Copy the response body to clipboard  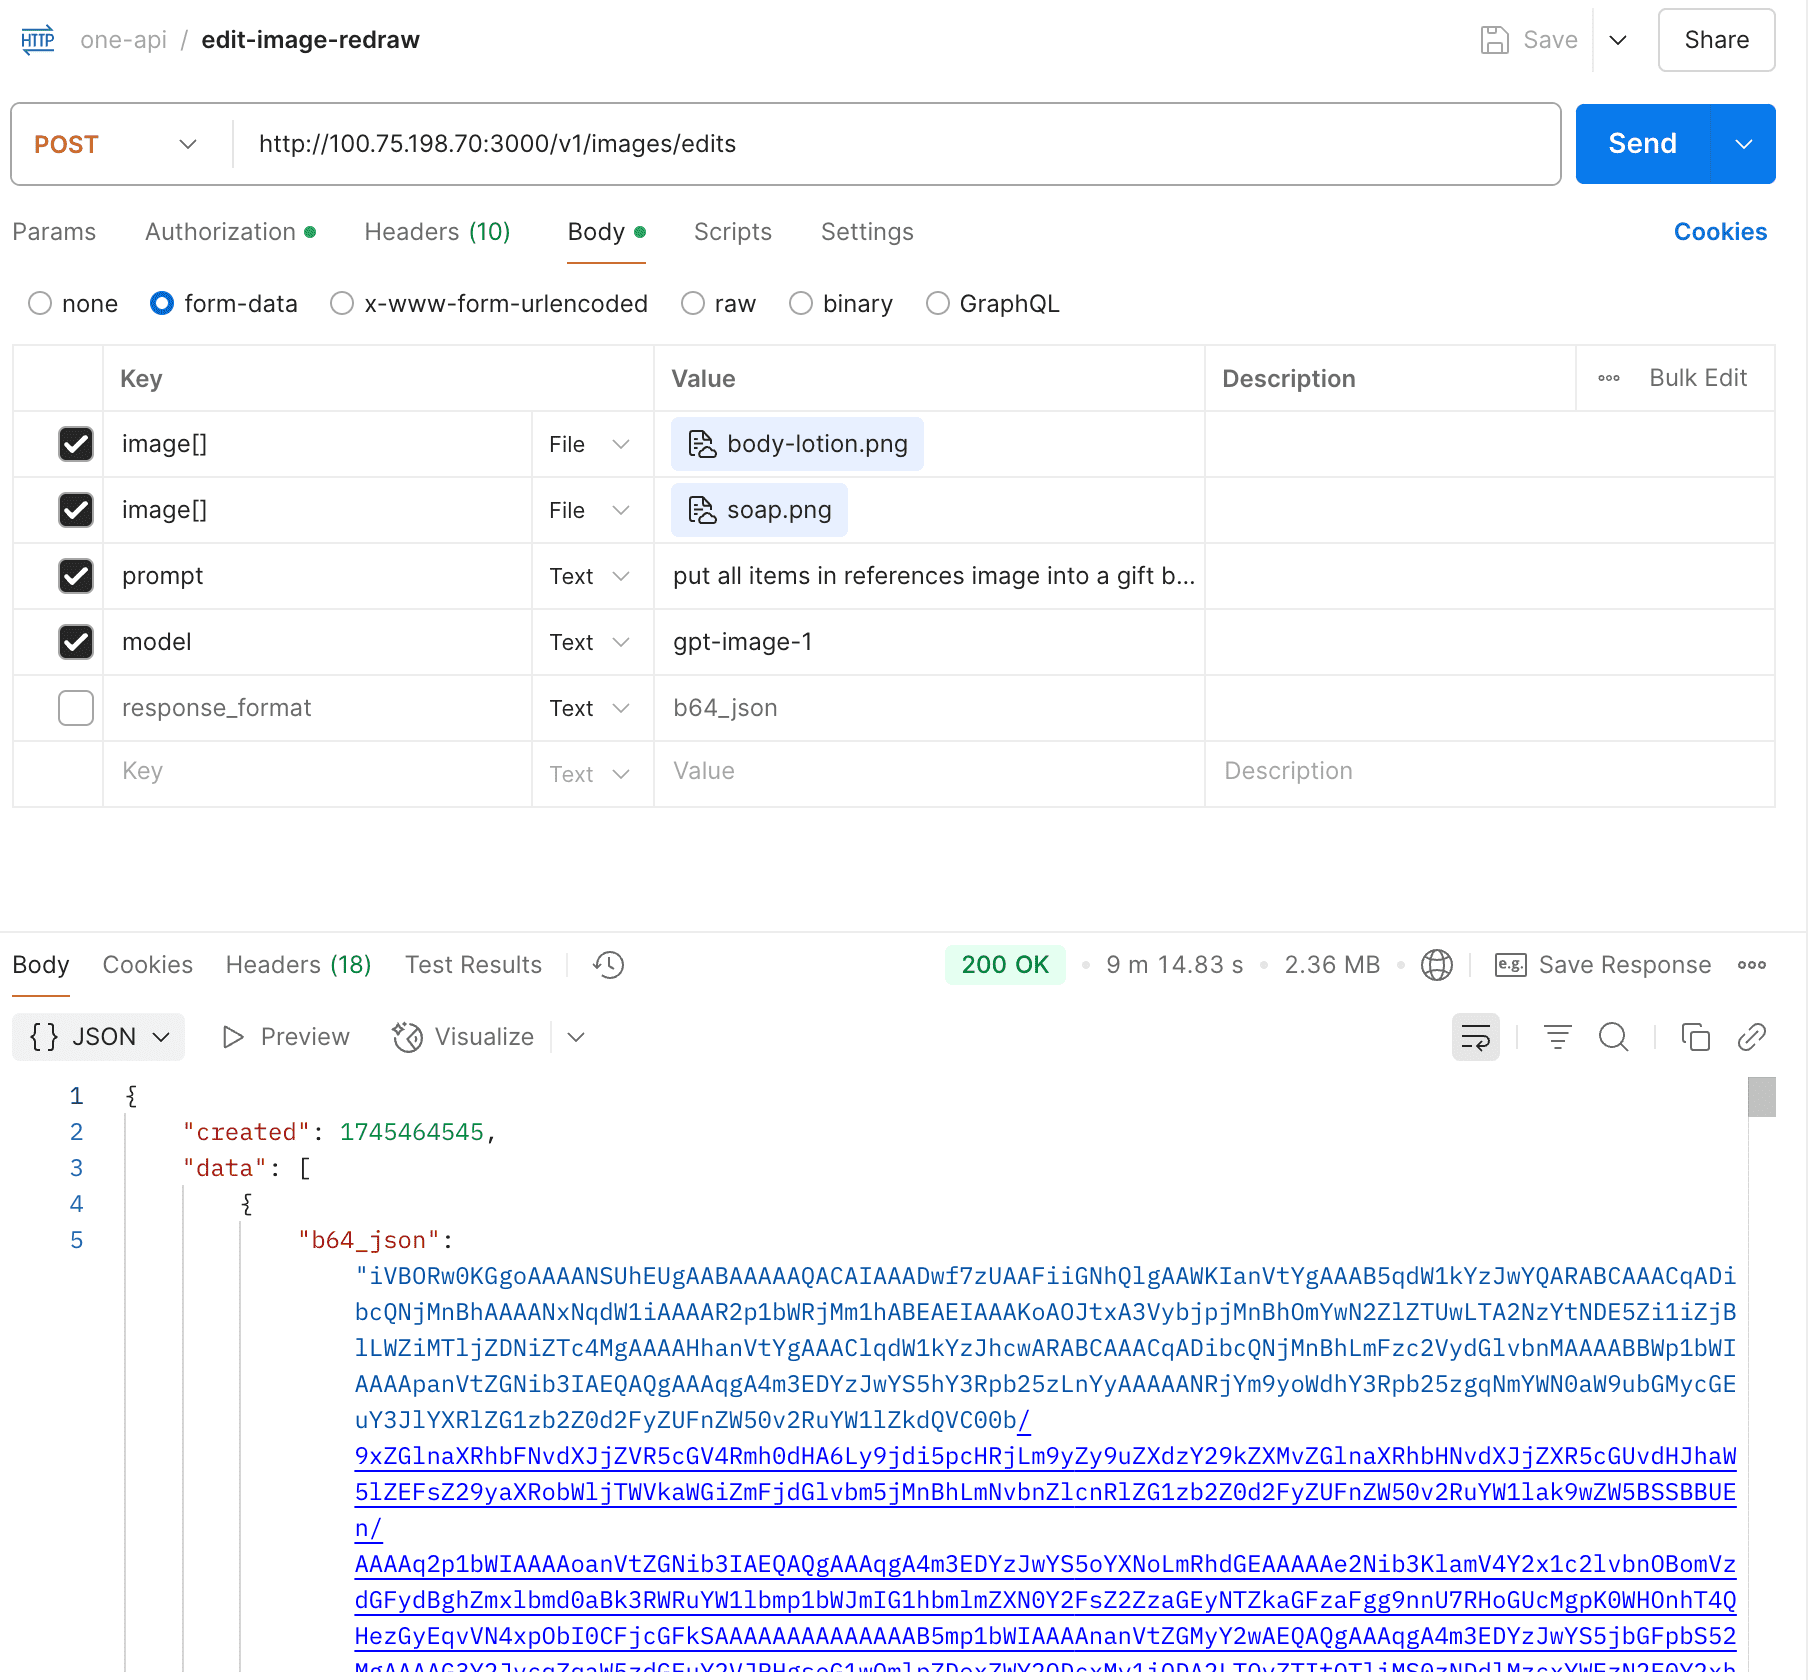(1695, 1037)
